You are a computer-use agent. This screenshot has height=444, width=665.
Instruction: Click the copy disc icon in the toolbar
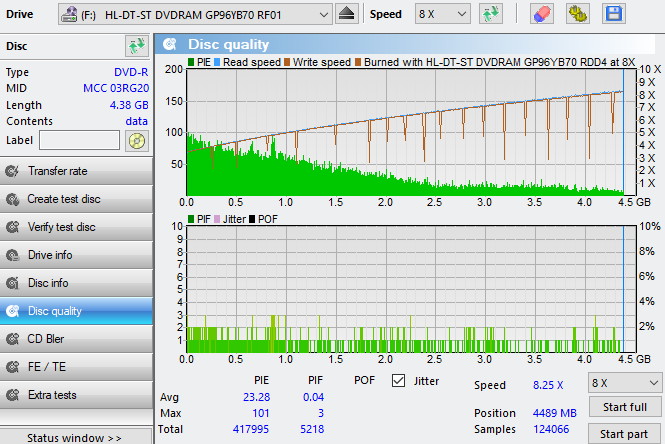point(577,14)
